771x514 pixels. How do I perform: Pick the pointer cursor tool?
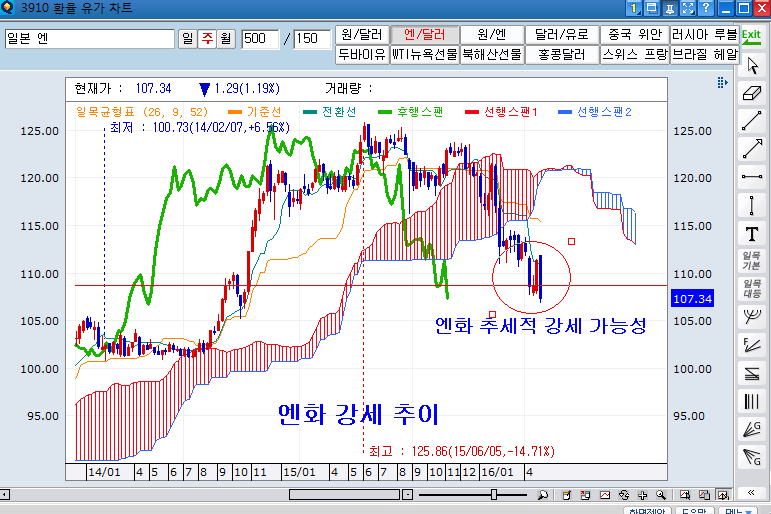752,66
